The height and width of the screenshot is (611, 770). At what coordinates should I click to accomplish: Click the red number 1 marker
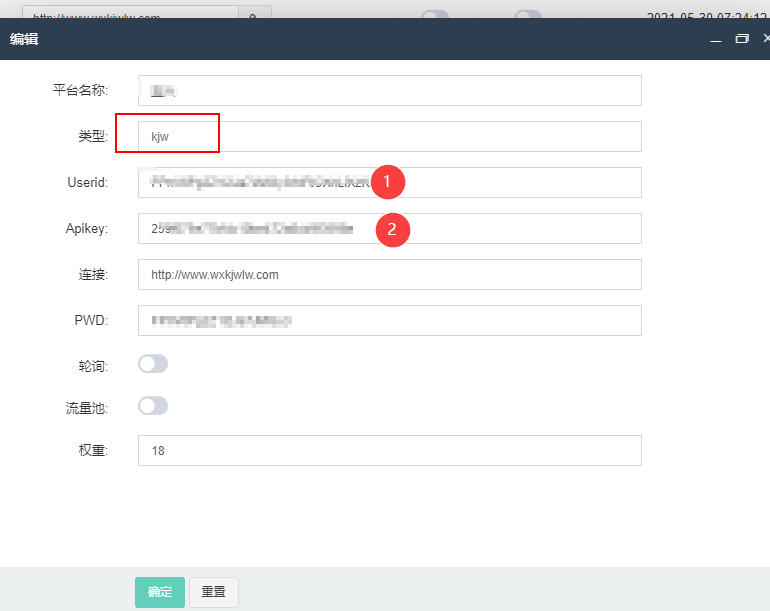click(387, 182)
